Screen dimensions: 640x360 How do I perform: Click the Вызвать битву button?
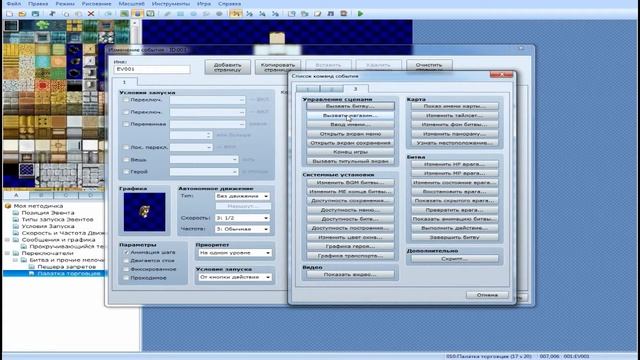click(350, 106)
